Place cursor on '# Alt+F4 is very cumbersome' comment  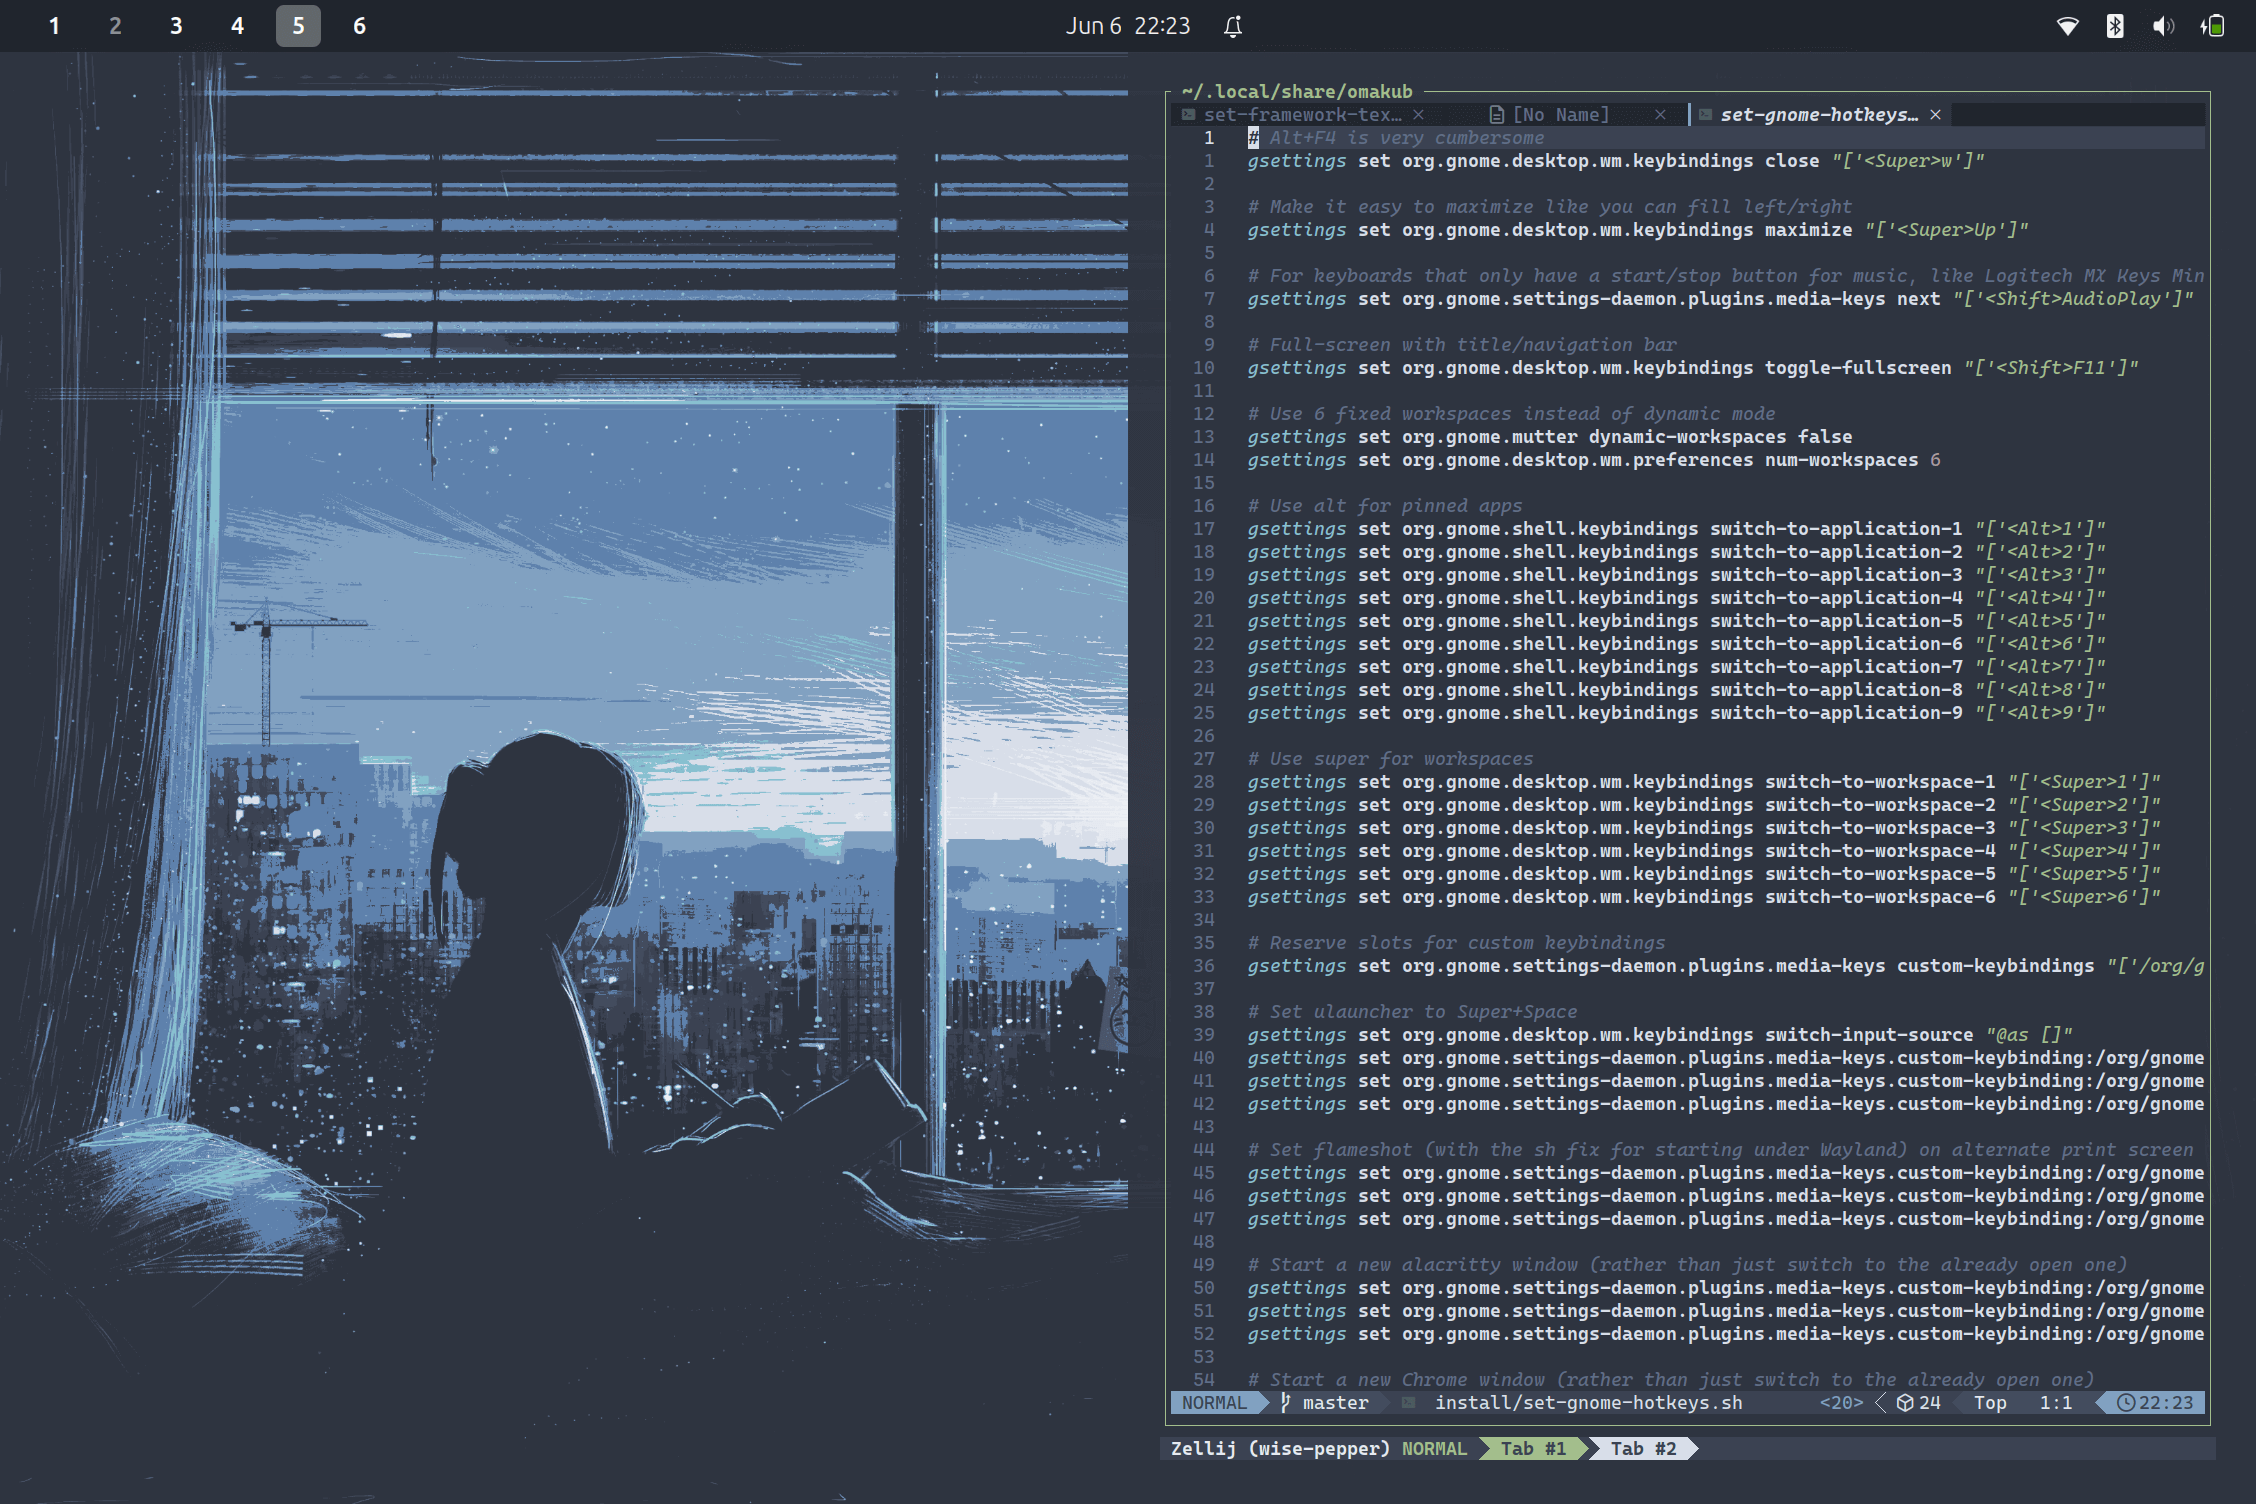click(1396, 138)
